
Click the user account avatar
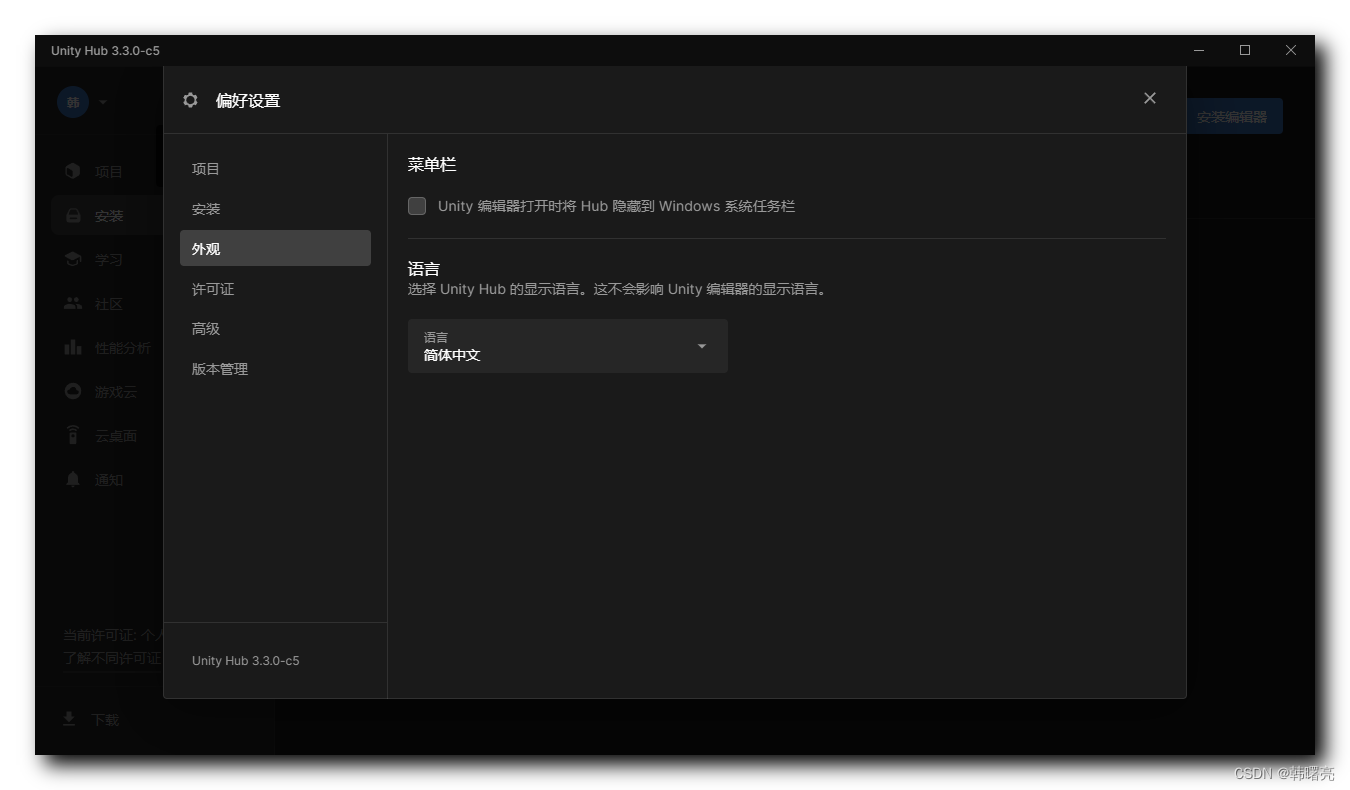73,102
